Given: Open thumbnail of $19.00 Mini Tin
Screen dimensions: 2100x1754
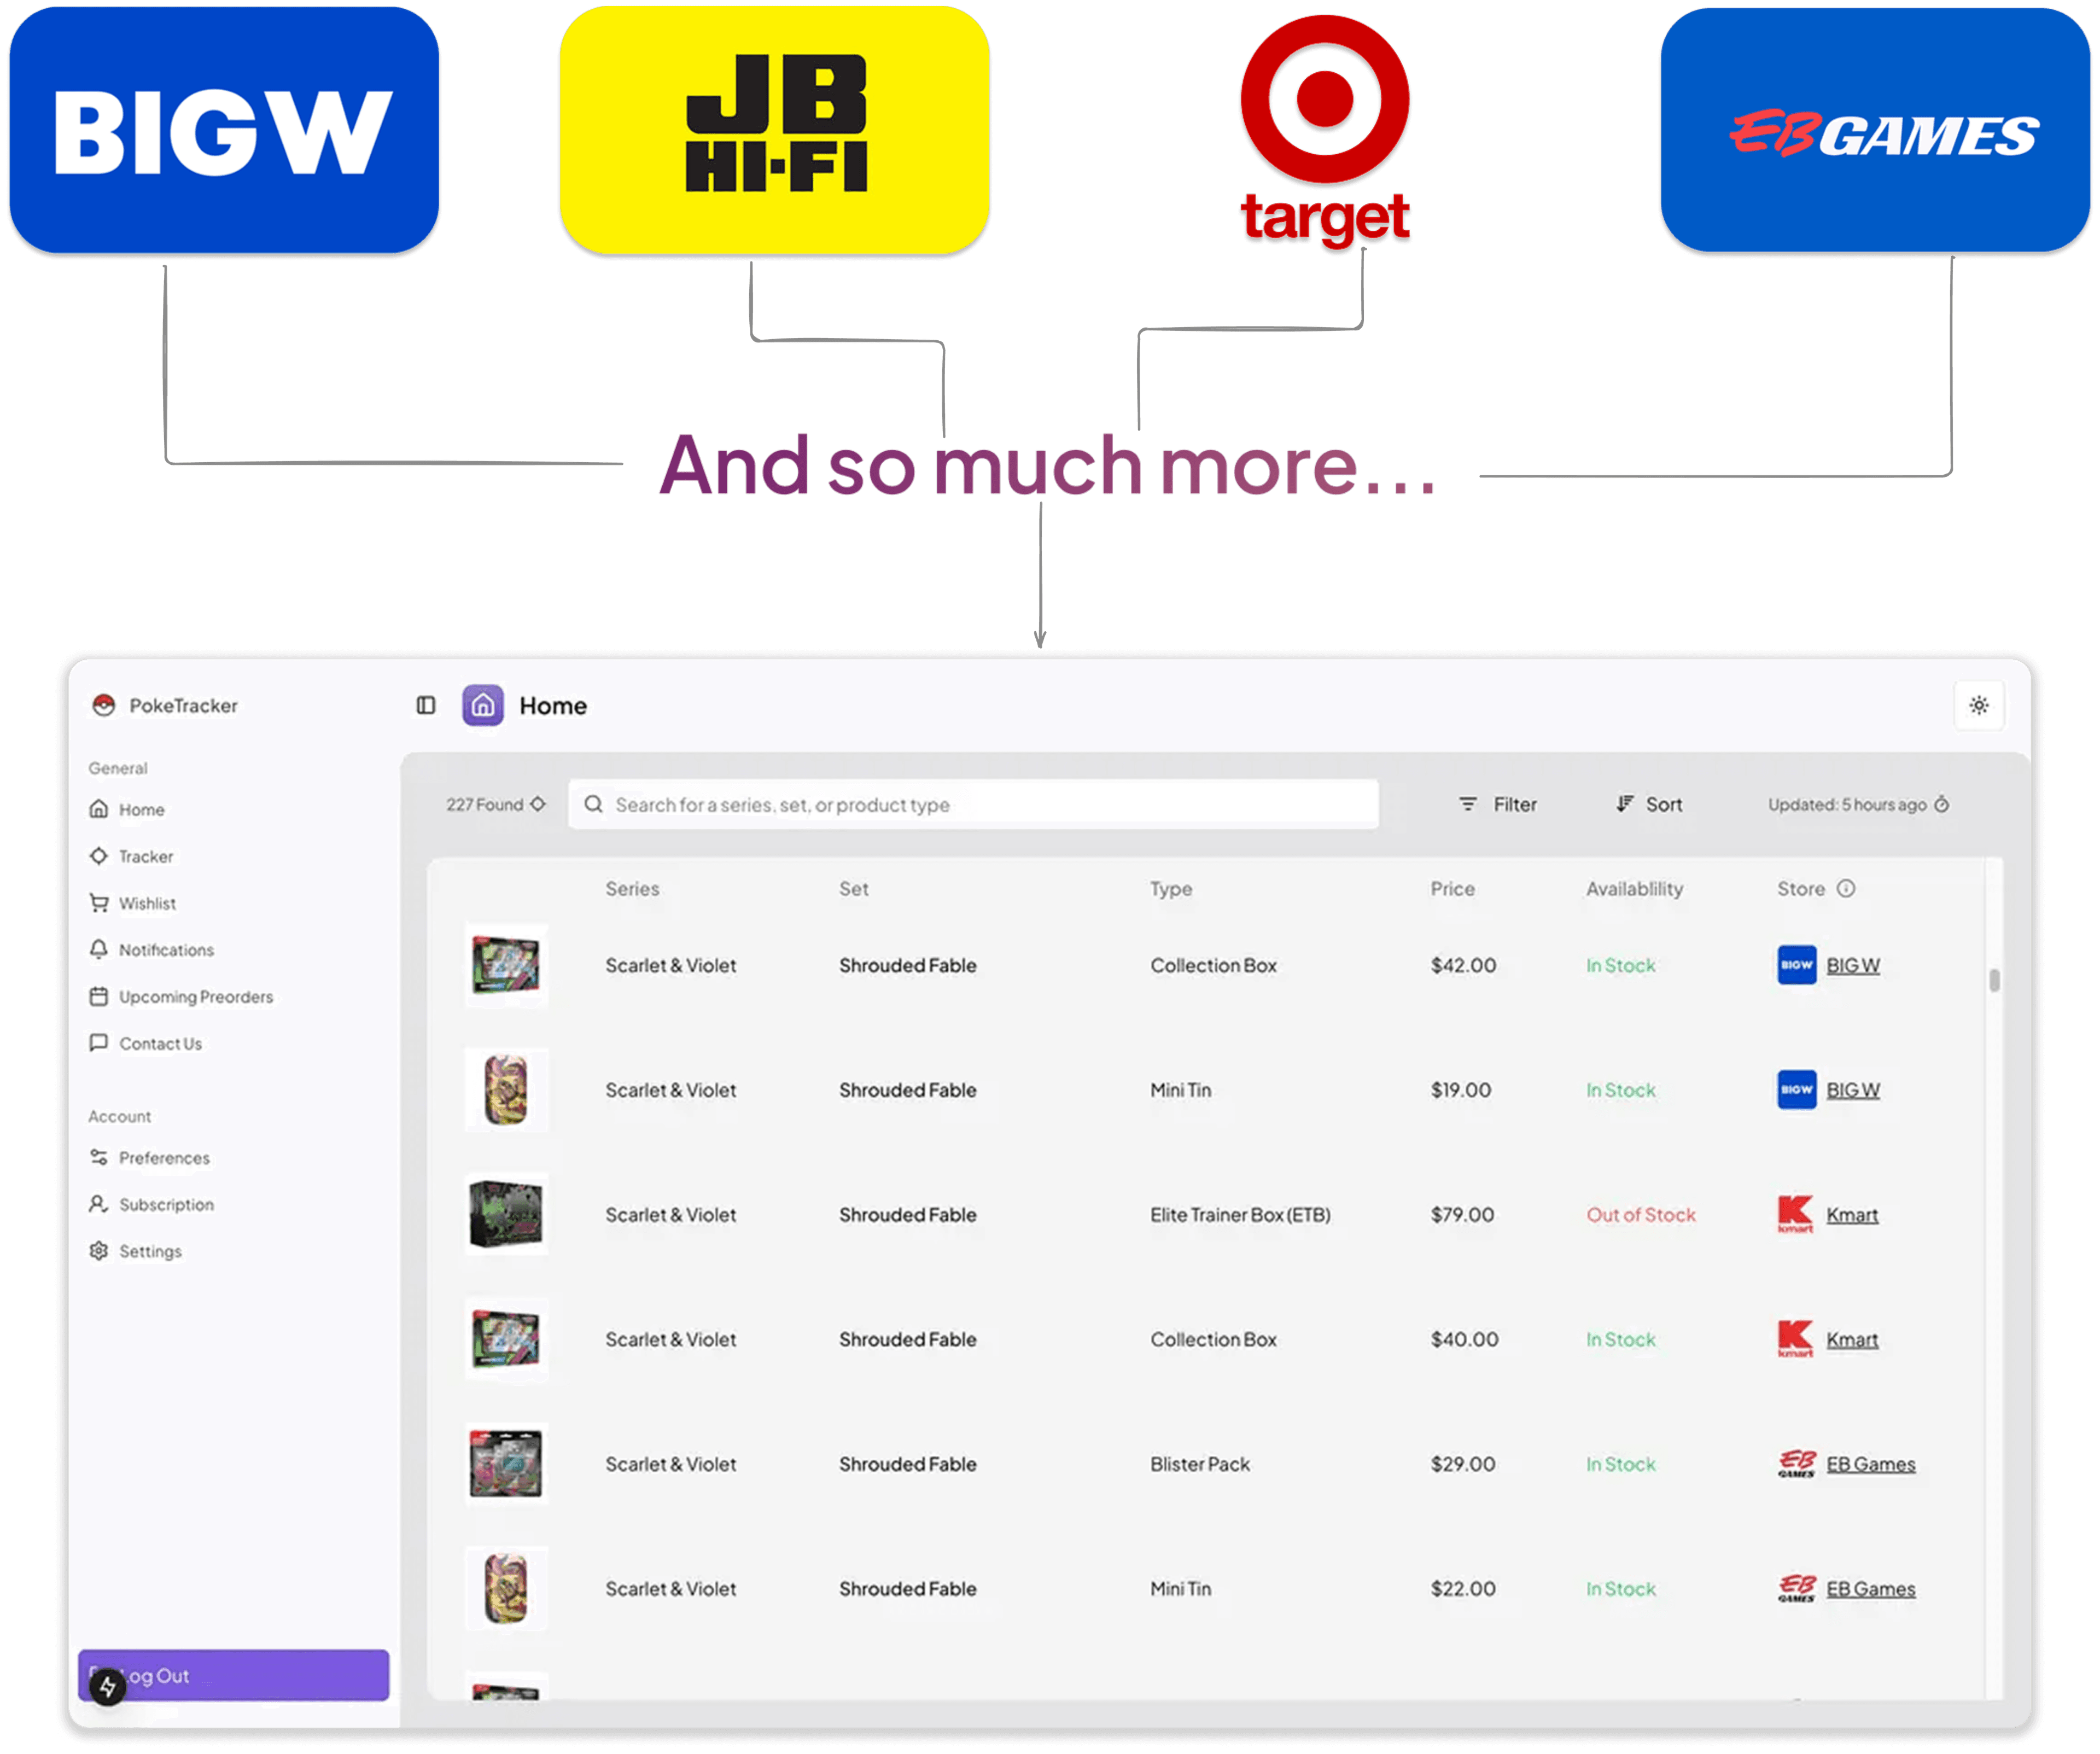Looking at the screenshot, I should 507,1091.
